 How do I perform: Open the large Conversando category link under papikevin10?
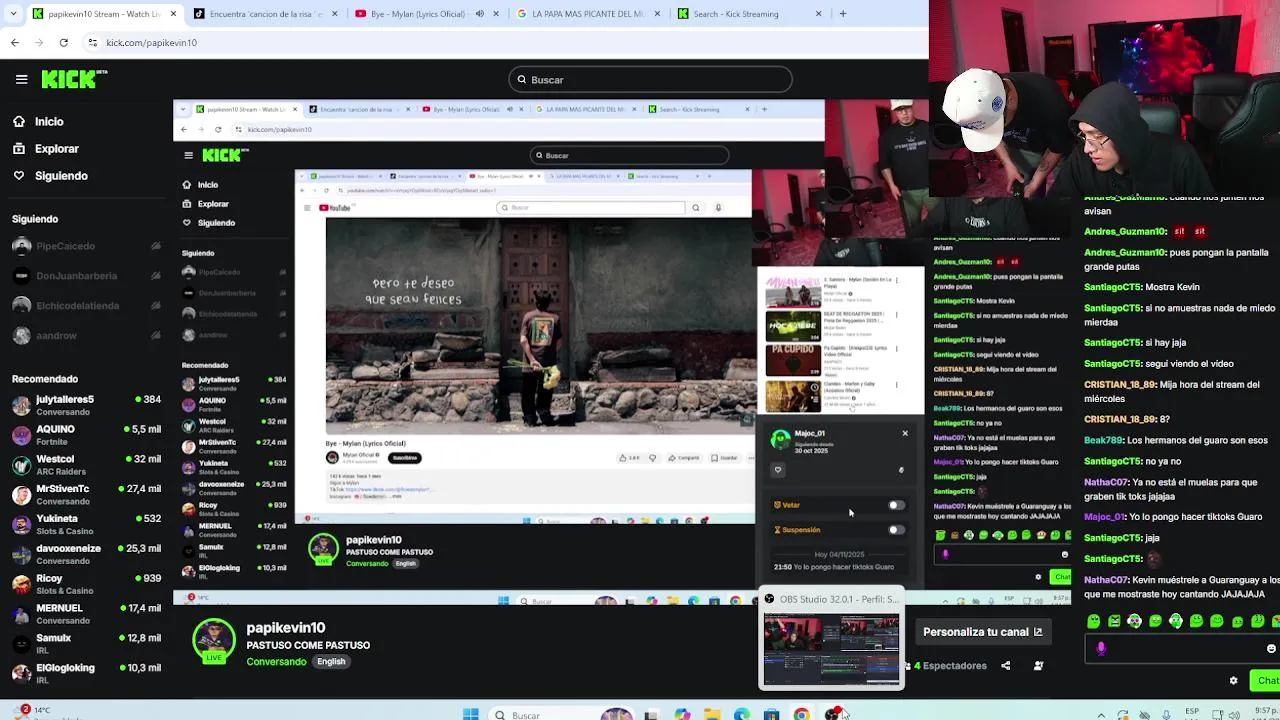[x=276, y=662]
